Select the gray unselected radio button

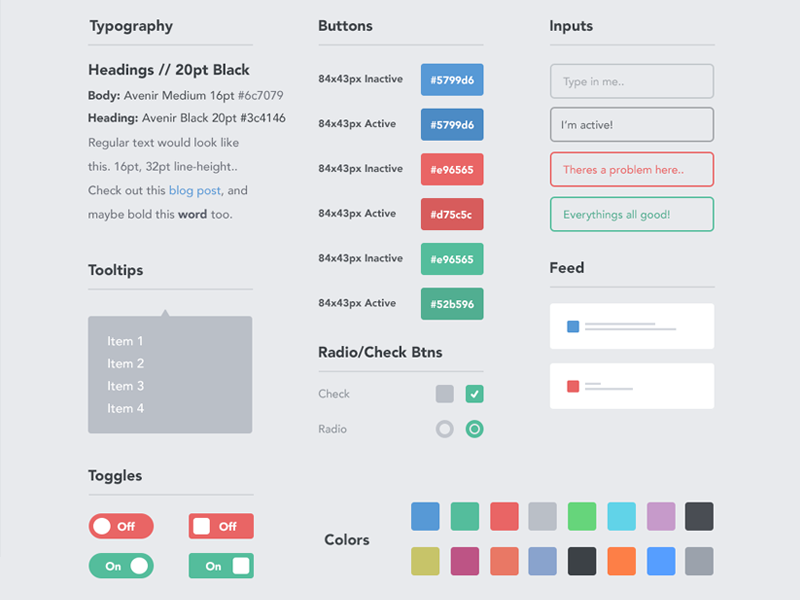point(445,429)
